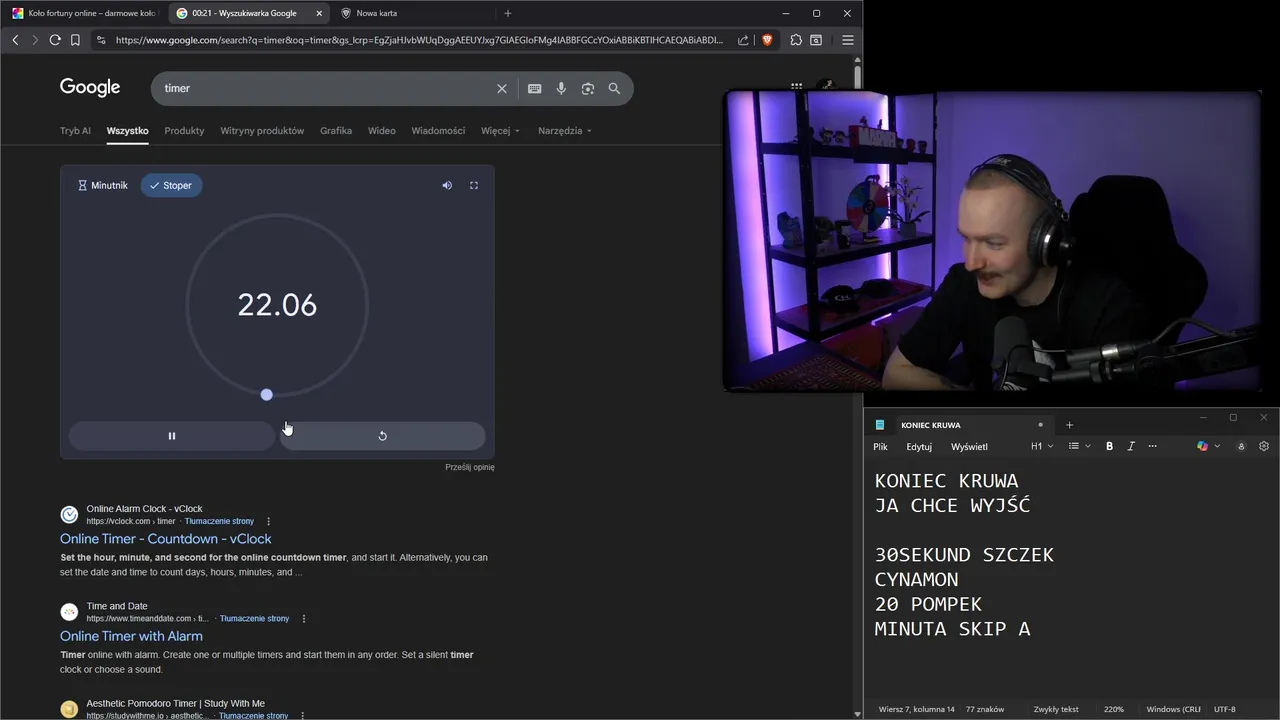Open the Google apps grid
Image resolution: width=1280 pixels, height=720 pixels.
[x=796, y=86]
